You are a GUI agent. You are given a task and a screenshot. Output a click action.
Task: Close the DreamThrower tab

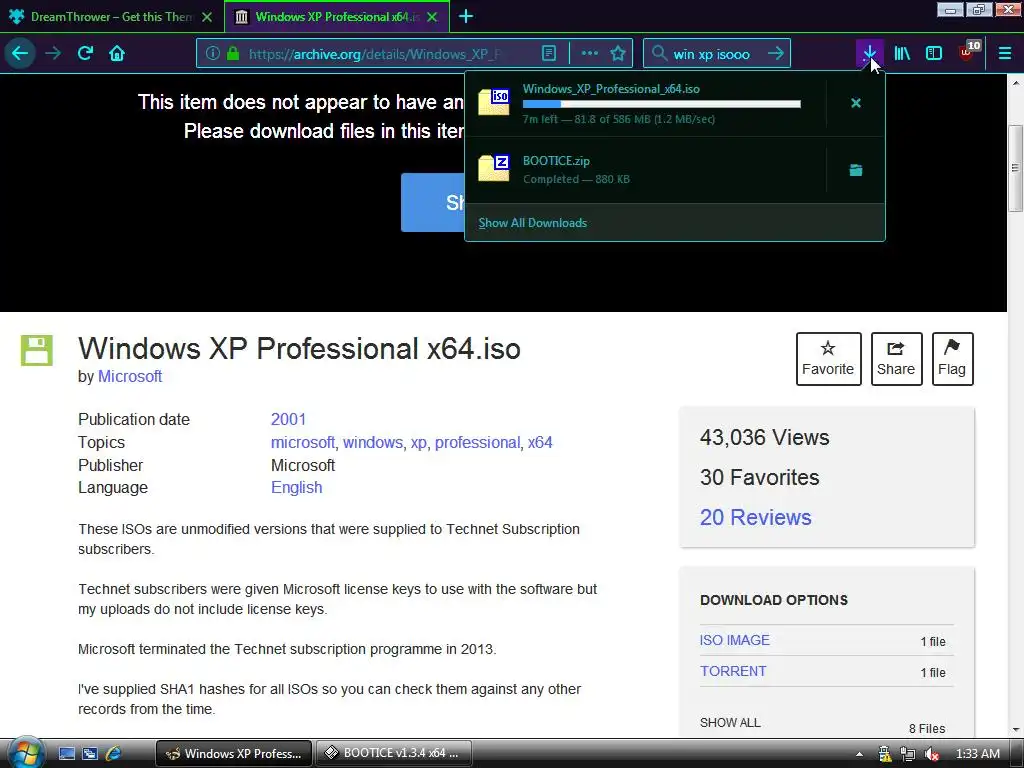point(207,17)
